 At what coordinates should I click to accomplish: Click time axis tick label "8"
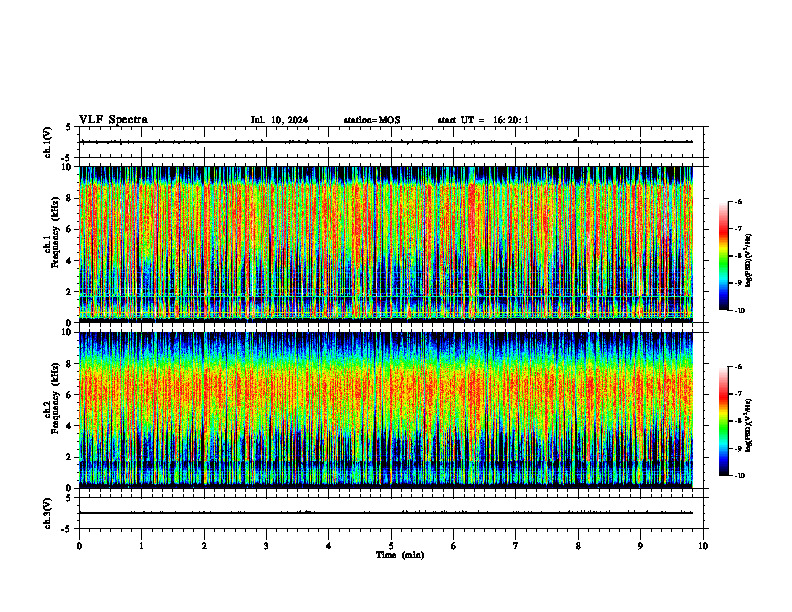[x=578, y=546]
